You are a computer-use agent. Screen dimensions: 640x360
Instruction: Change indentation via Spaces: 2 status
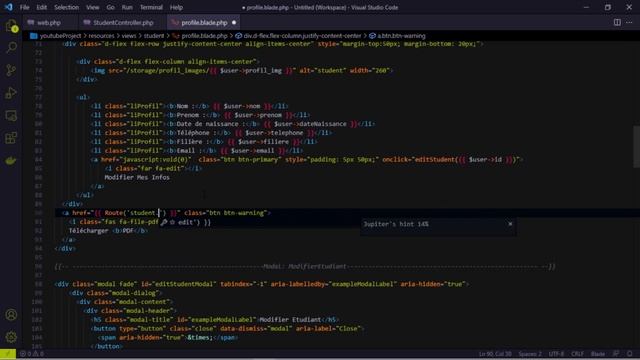tap(530, 354)
